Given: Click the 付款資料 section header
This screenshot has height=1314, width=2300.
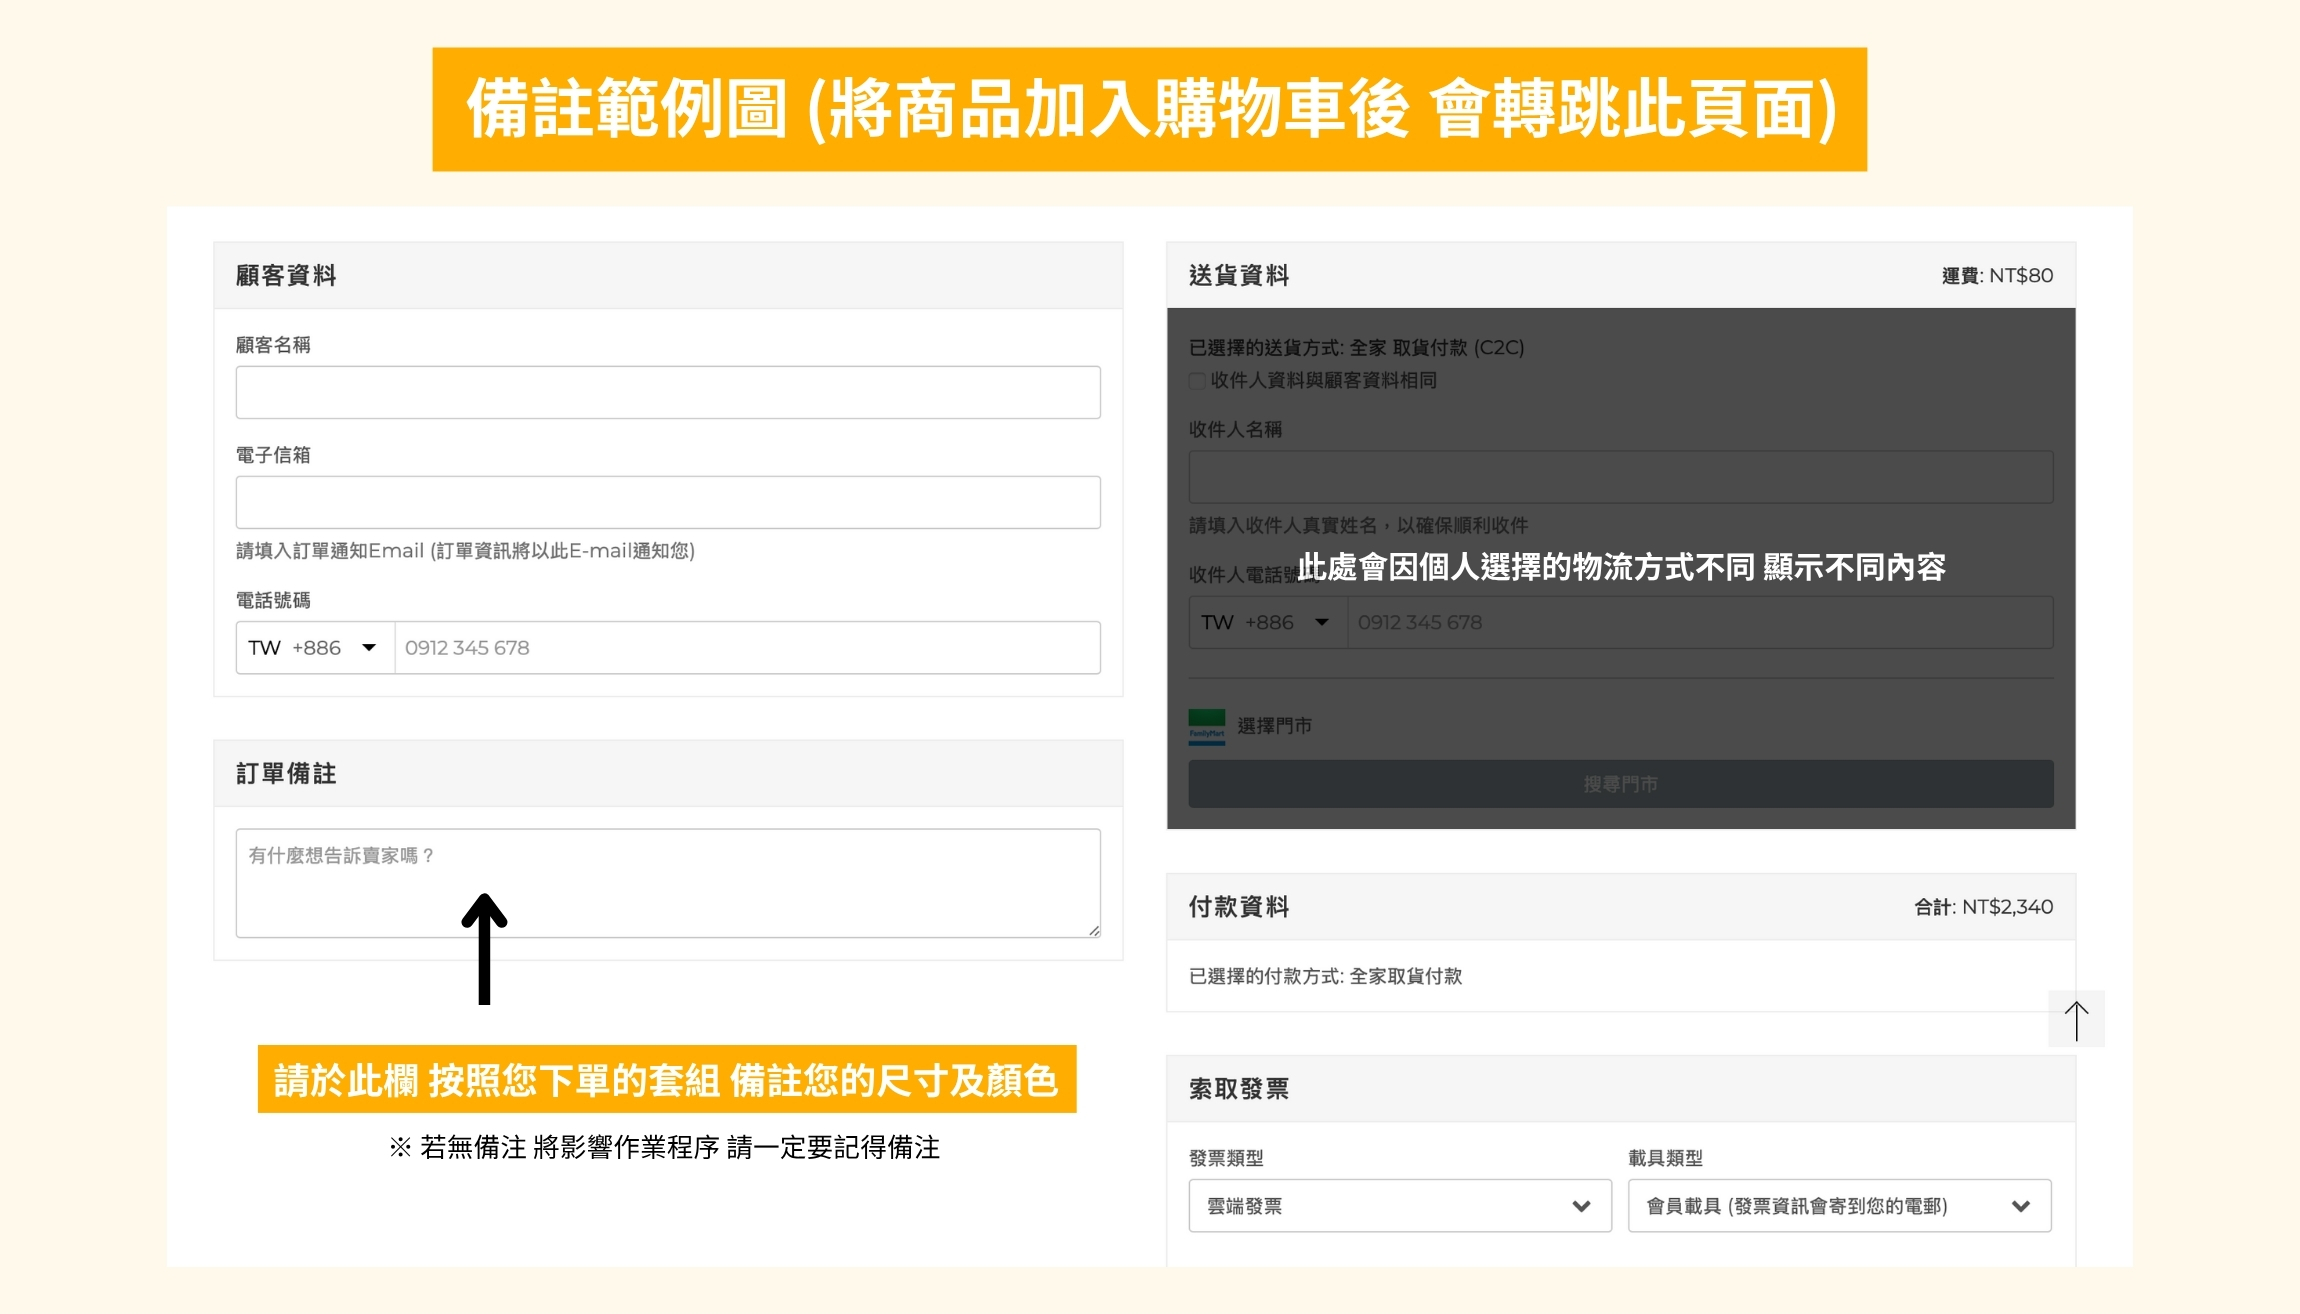Looking at the screenshot, I should tap(1238, 907).
